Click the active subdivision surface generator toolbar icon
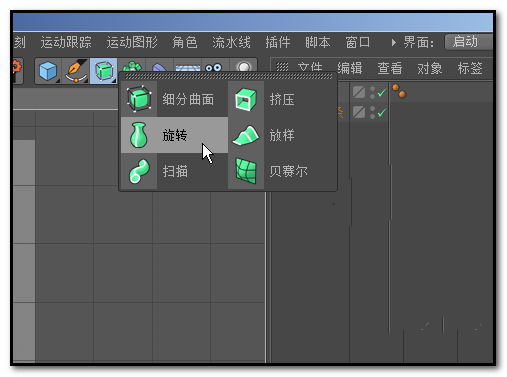 104,71
